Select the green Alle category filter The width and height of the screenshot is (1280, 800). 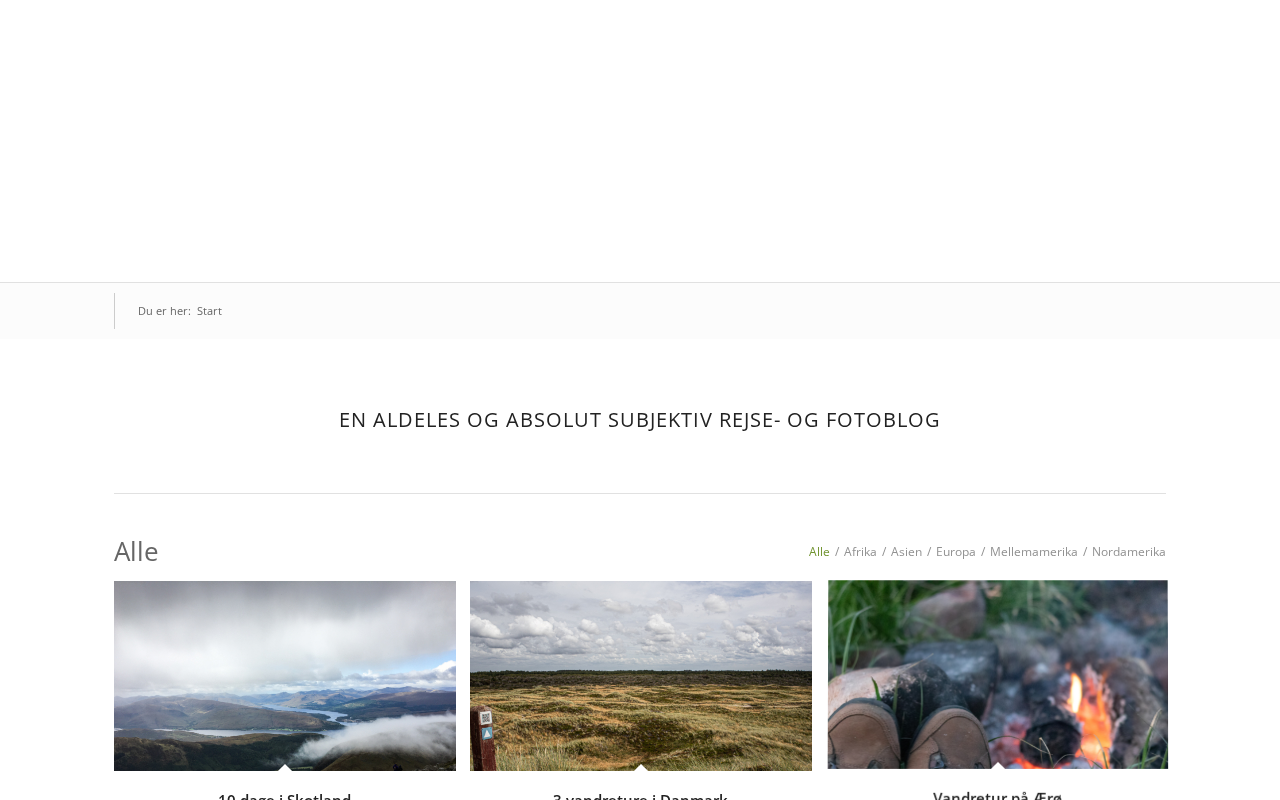819,552
